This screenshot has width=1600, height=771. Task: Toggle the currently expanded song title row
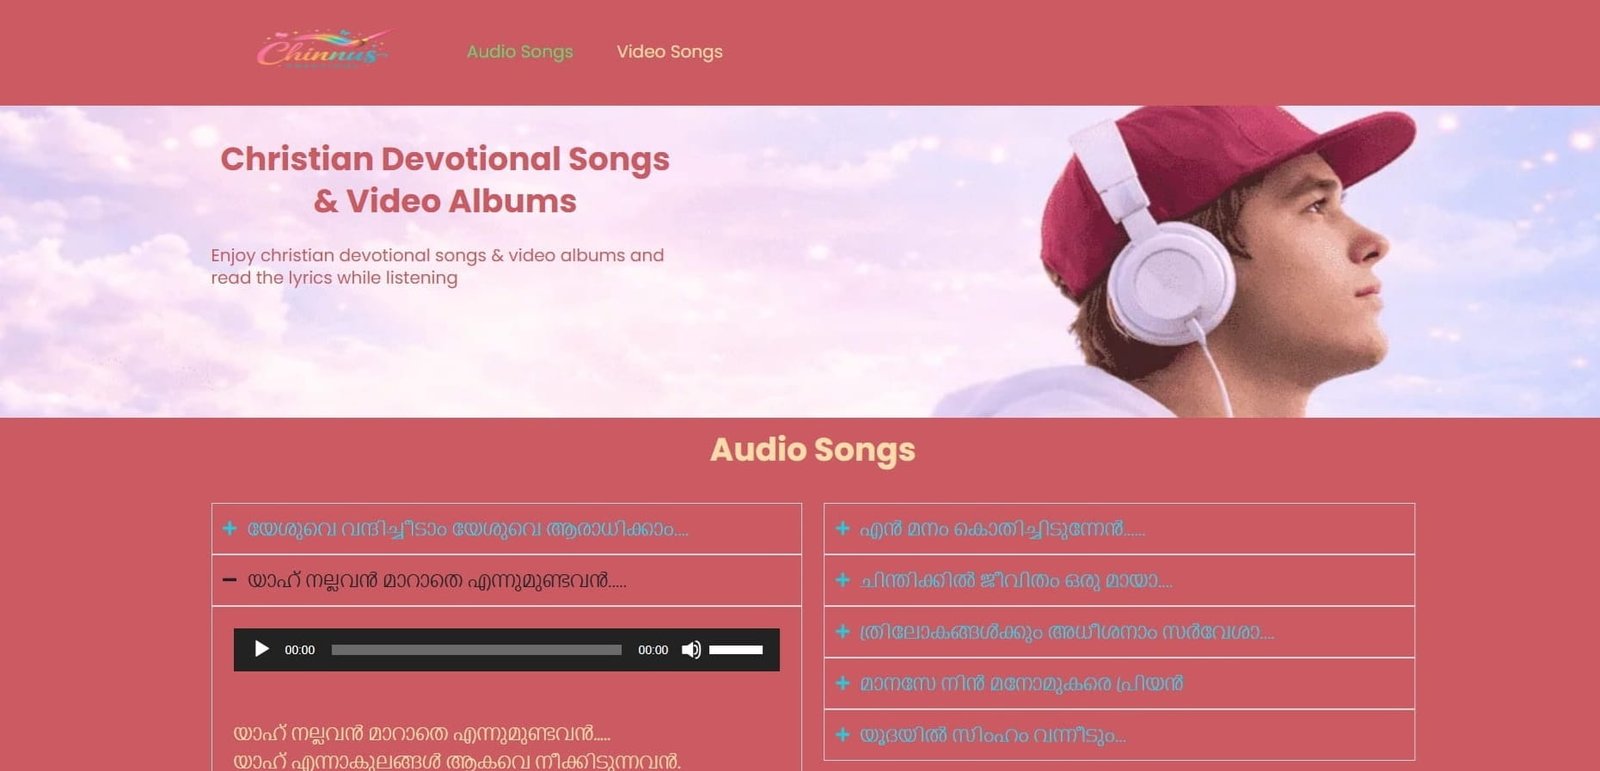click(x=507, y=580)
